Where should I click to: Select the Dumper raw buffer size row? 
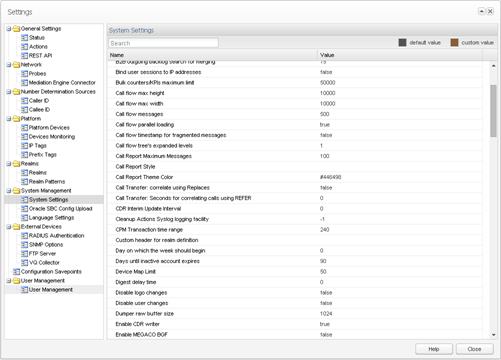(295, 314)
